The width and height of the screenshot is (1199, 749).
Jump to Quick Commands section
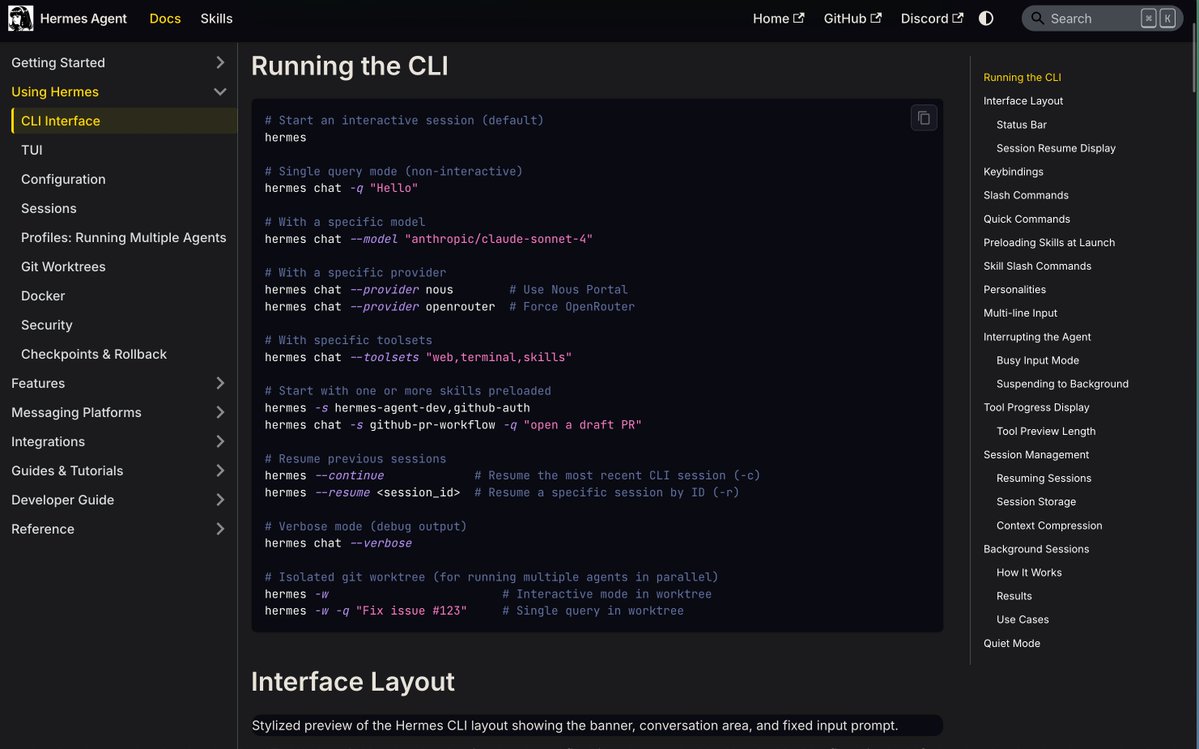(1027, 219)
